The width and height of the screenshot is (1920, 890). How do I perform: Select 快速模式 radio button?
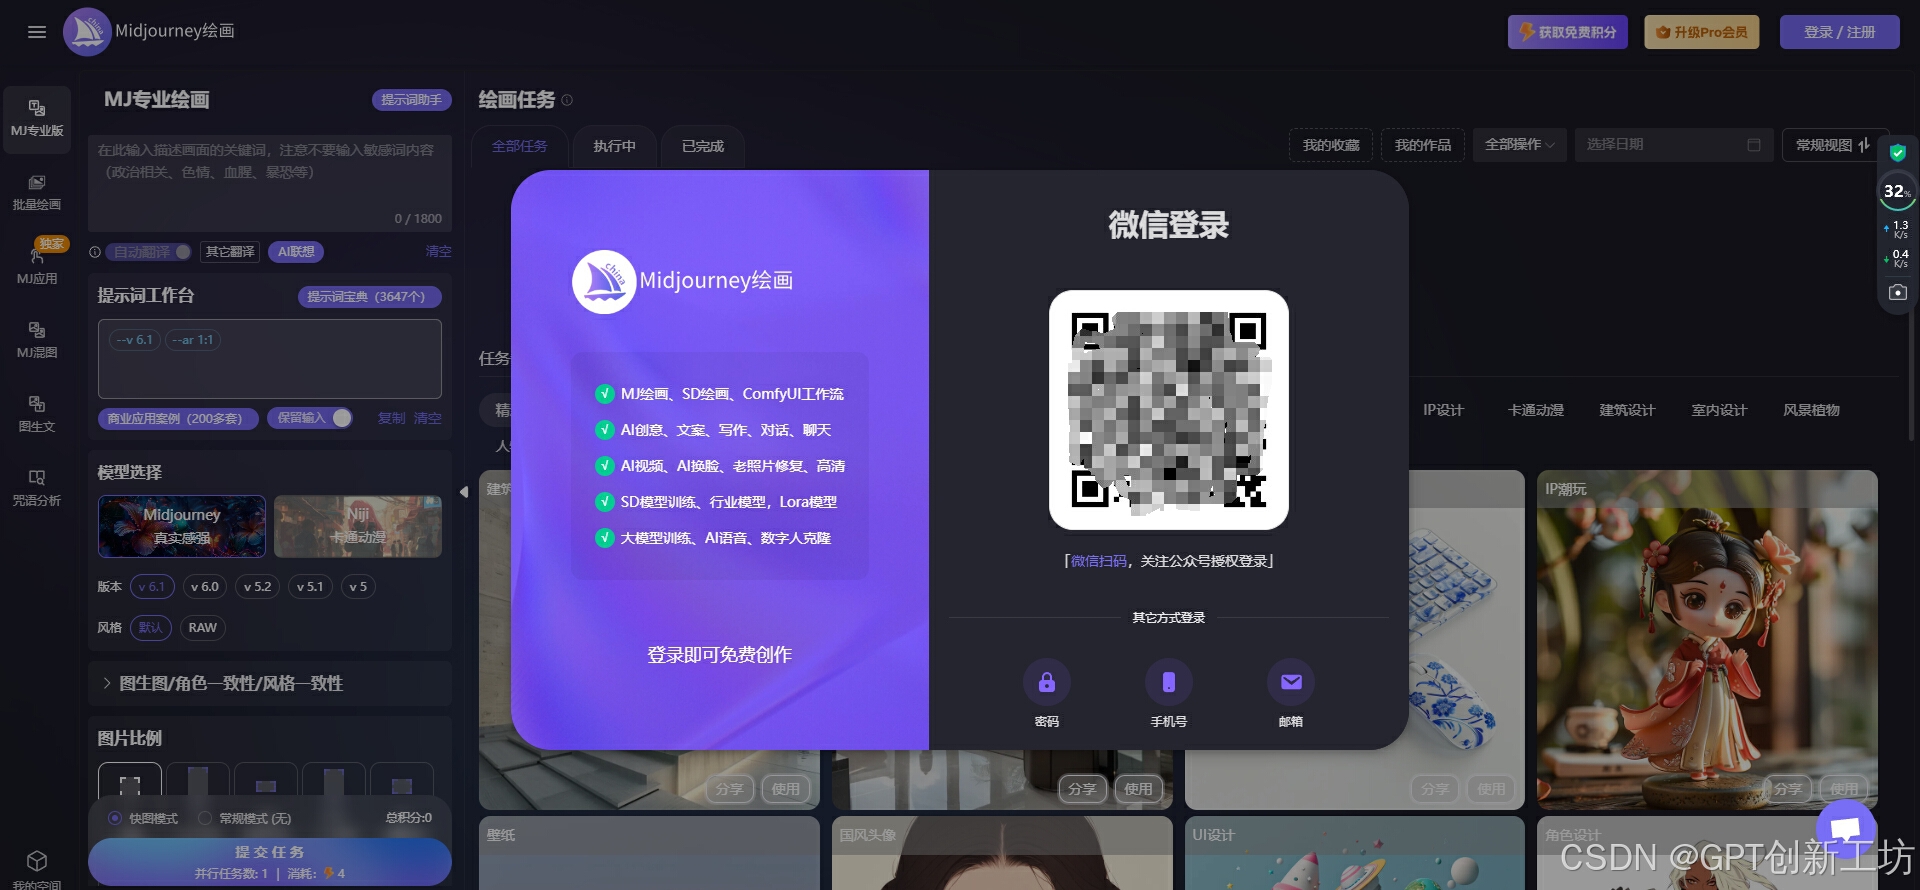tap(115, 818)
